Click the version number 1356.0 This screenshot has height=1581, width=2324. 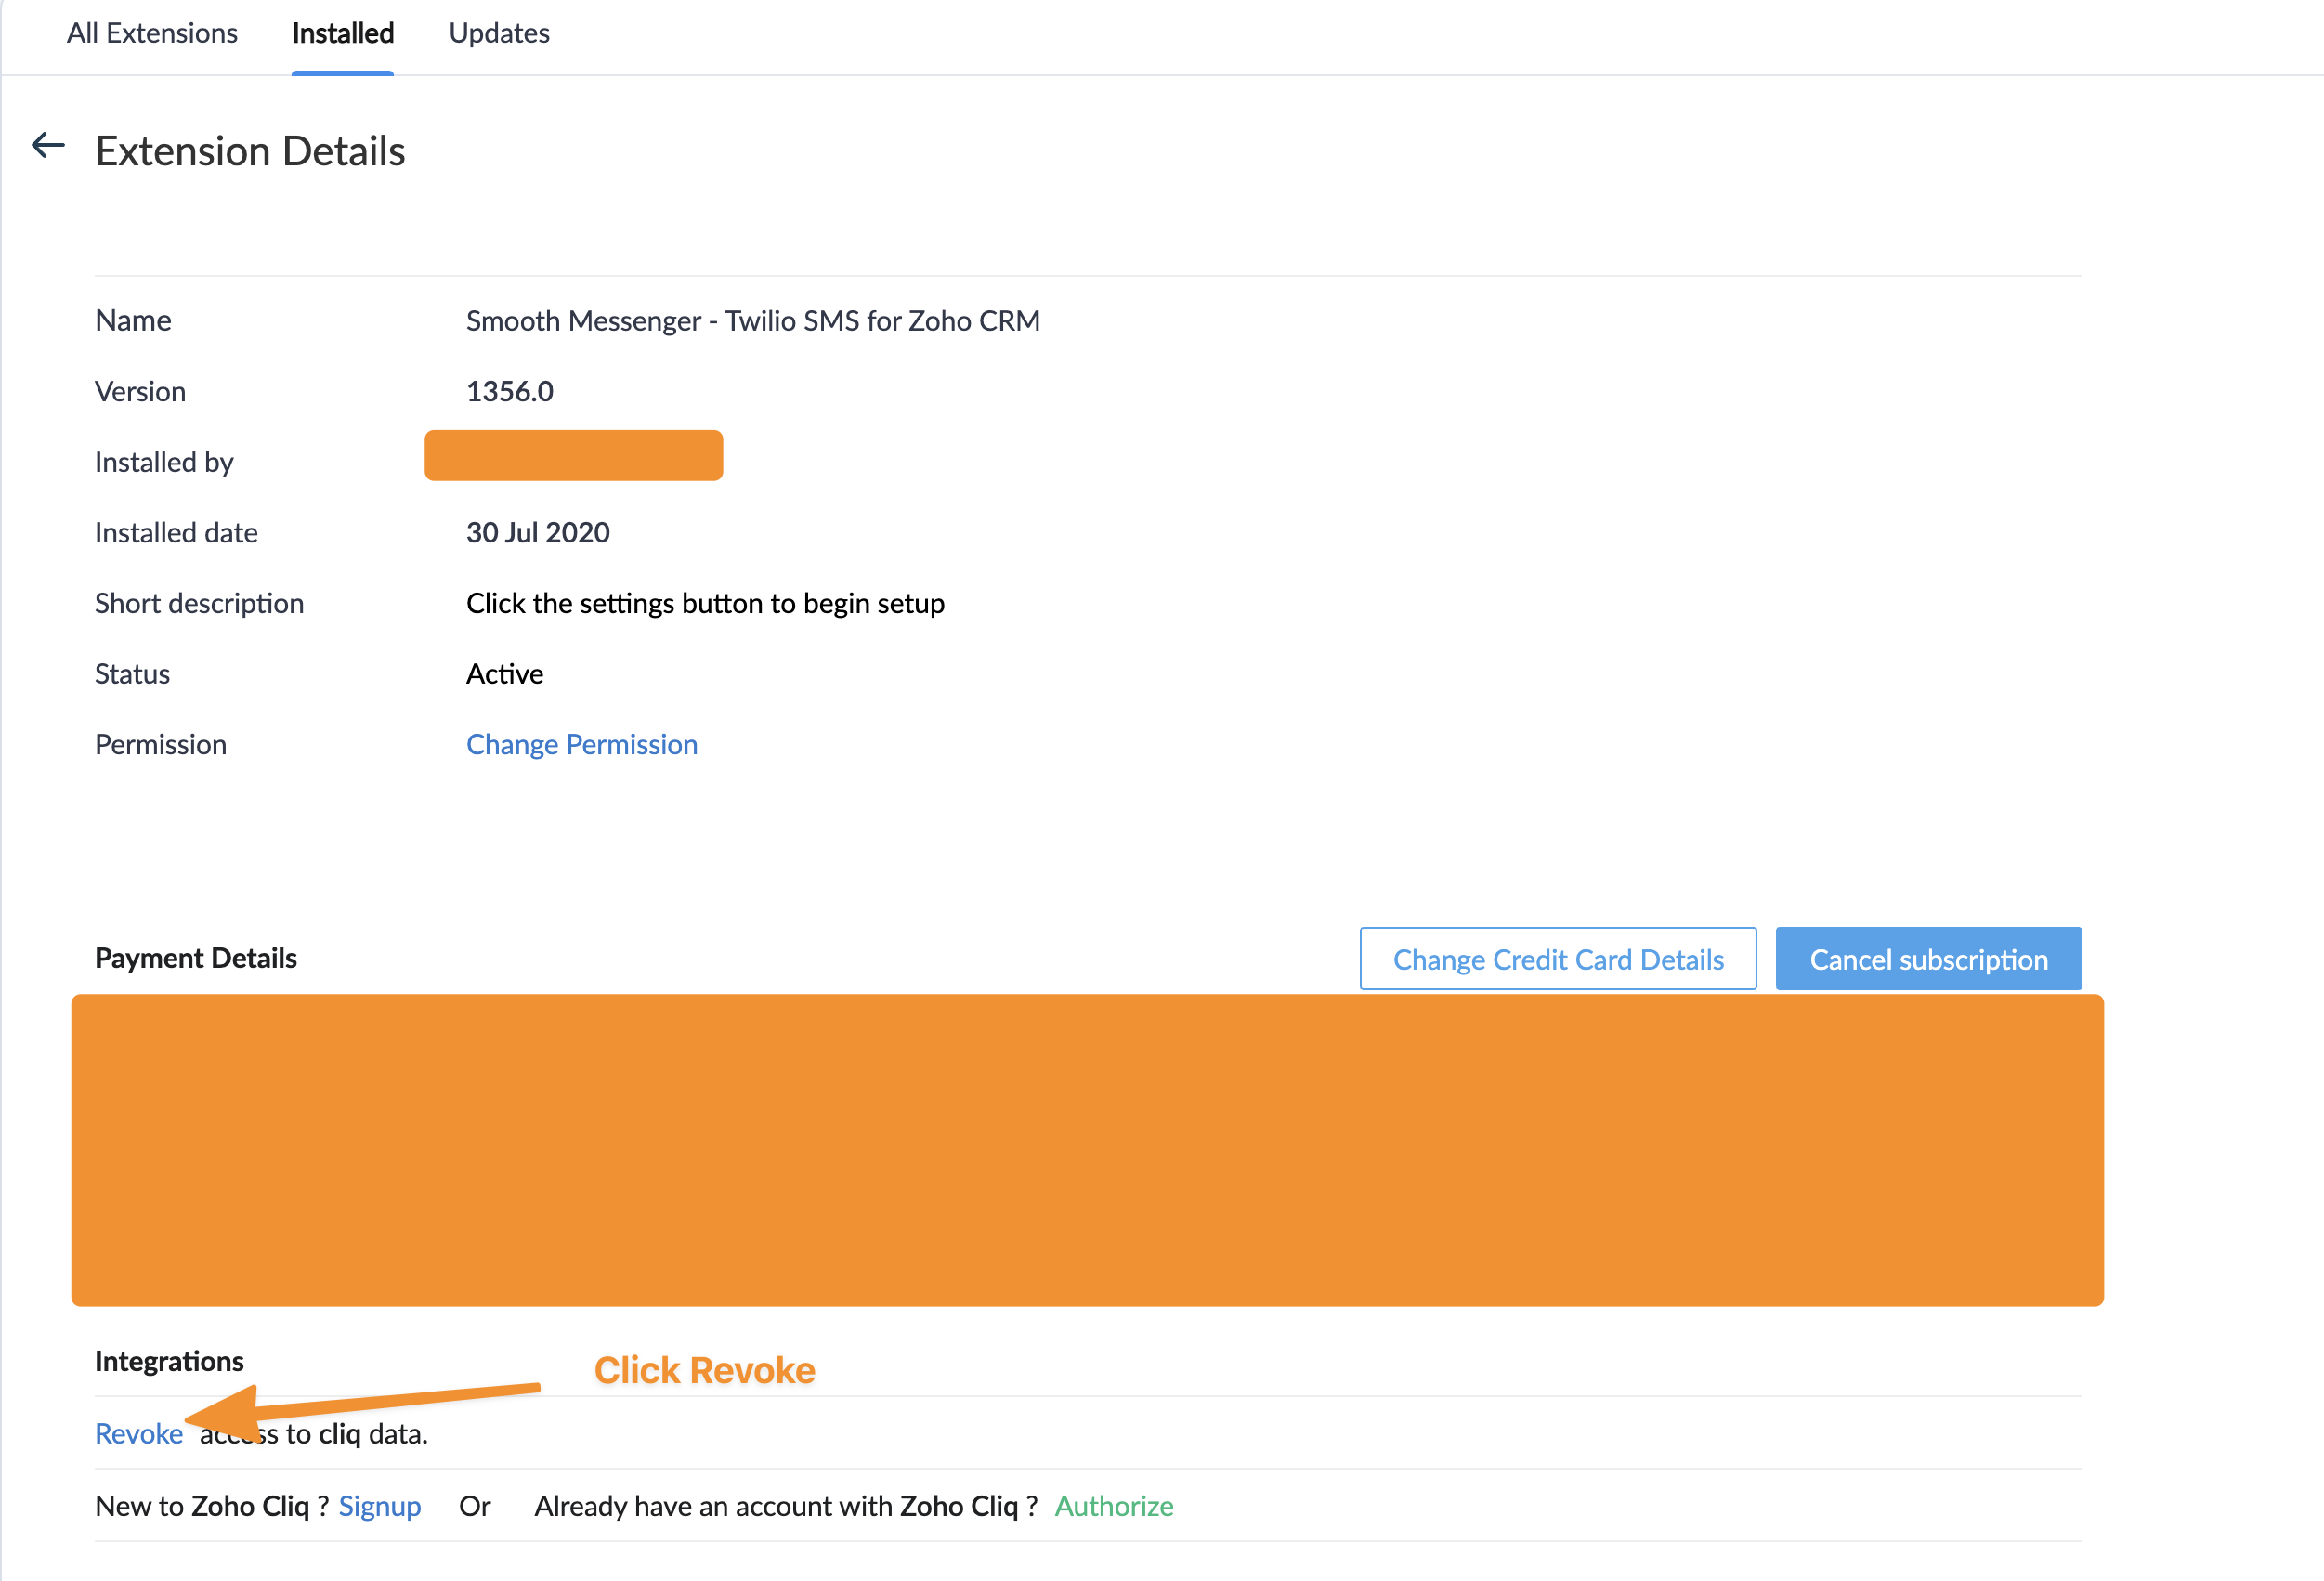[x=509, y=391]
